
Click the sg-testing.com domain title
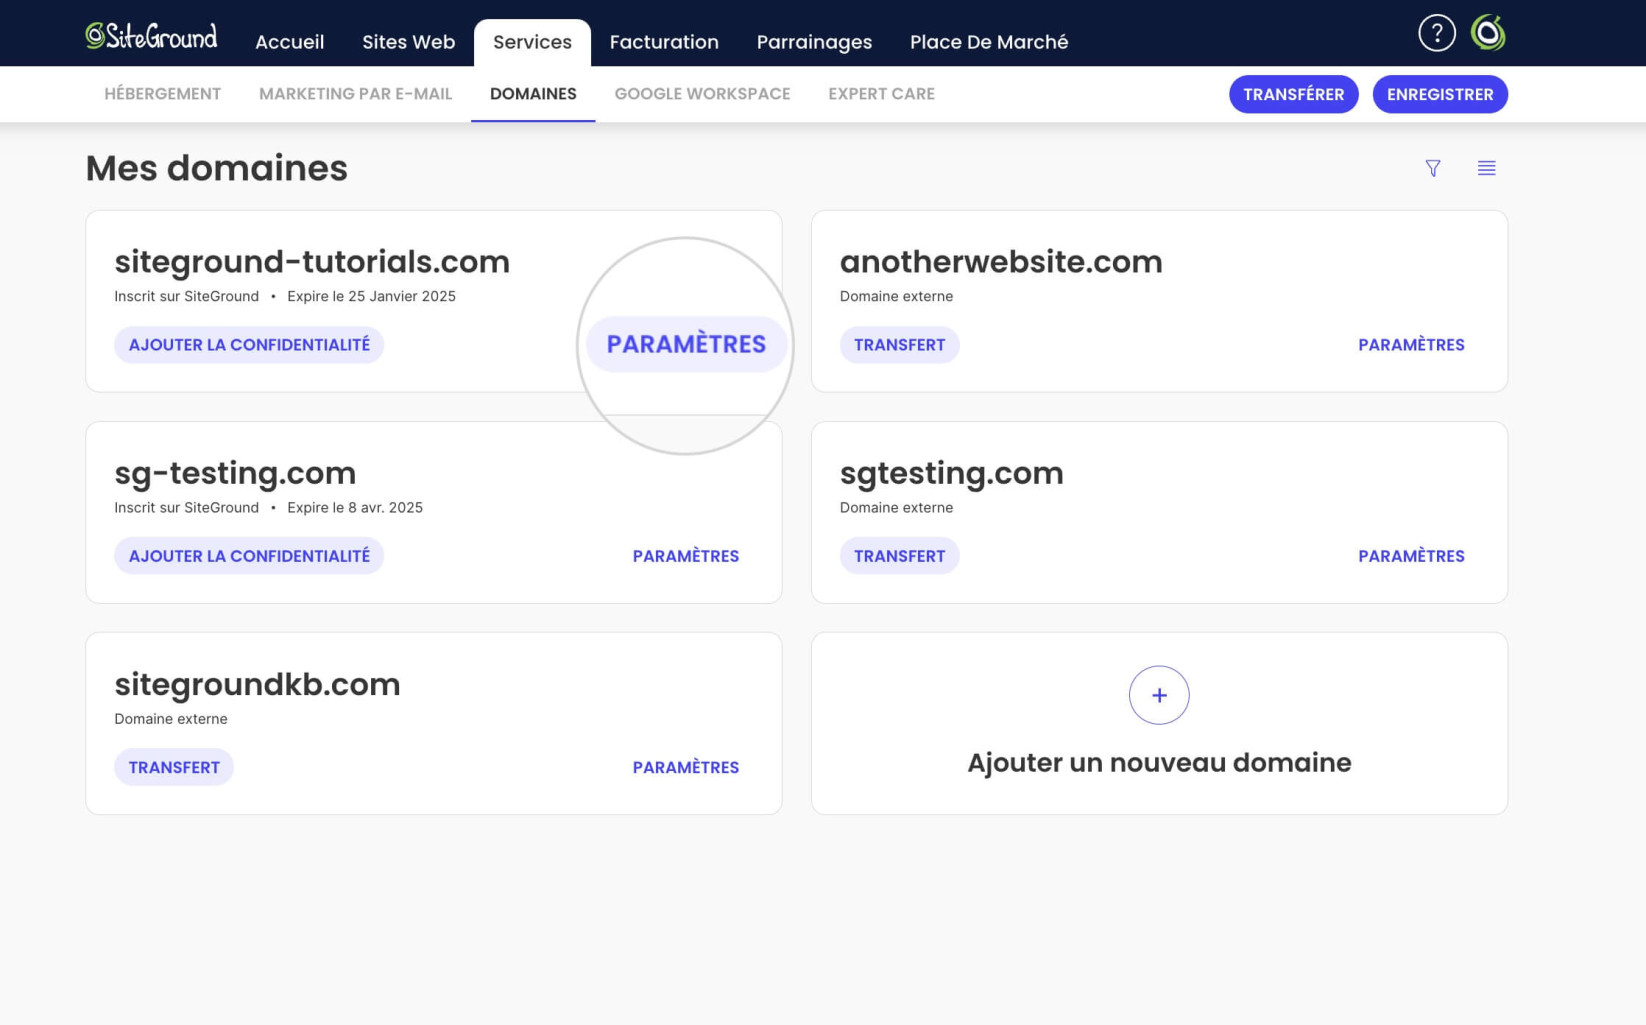click(235, 473)
